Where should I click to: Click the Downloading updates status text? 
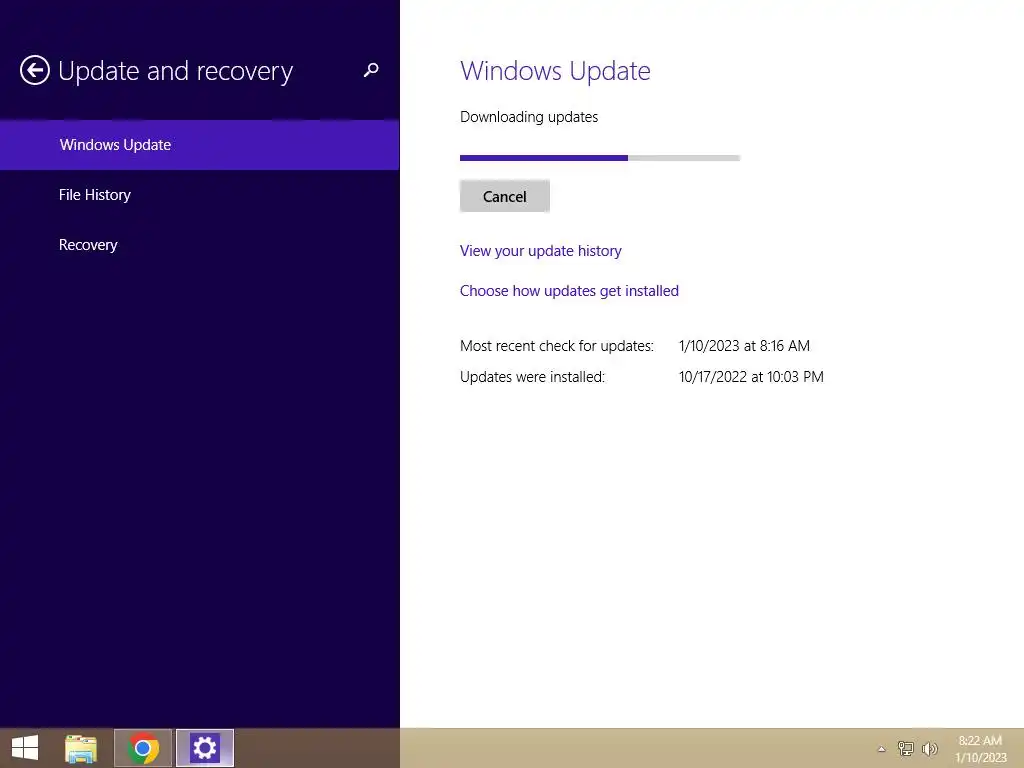click(x=529, y=117)
